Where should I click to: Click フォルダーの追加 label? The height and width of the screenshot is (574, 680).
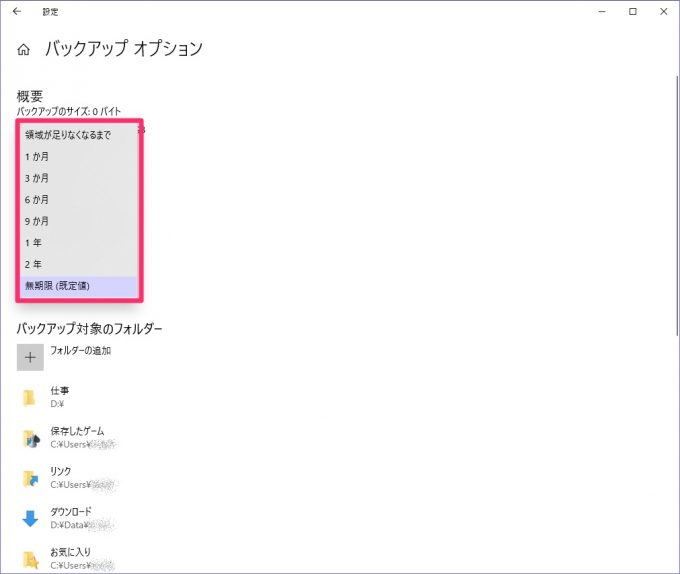(x=81, y=350)
